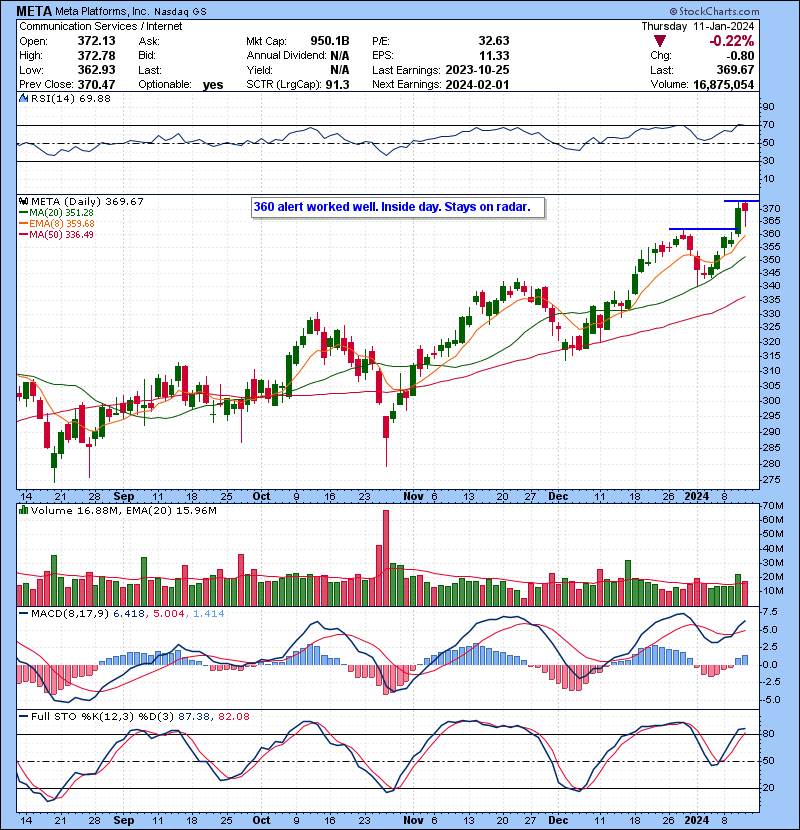Click the Dec label on price chart axis
The image size is (800, 830).
(x=558, y=497)
